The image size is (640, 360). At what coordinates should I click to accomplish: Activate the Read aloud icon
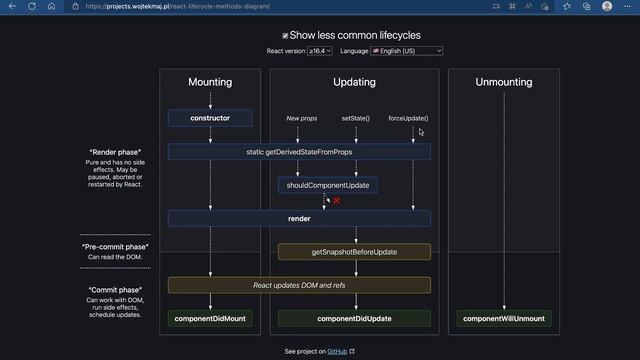[528, 6]
